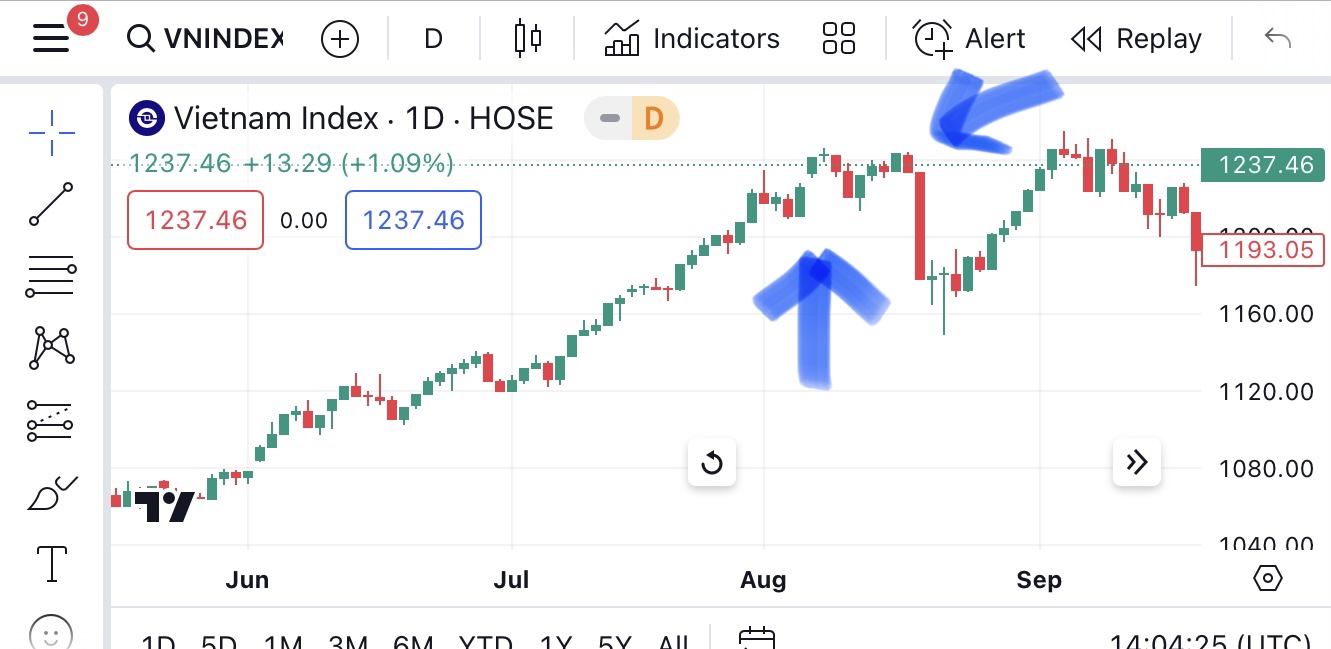Select the XABCD pattern tool
Screen dimensions: 1331x649
pos(51,347)
